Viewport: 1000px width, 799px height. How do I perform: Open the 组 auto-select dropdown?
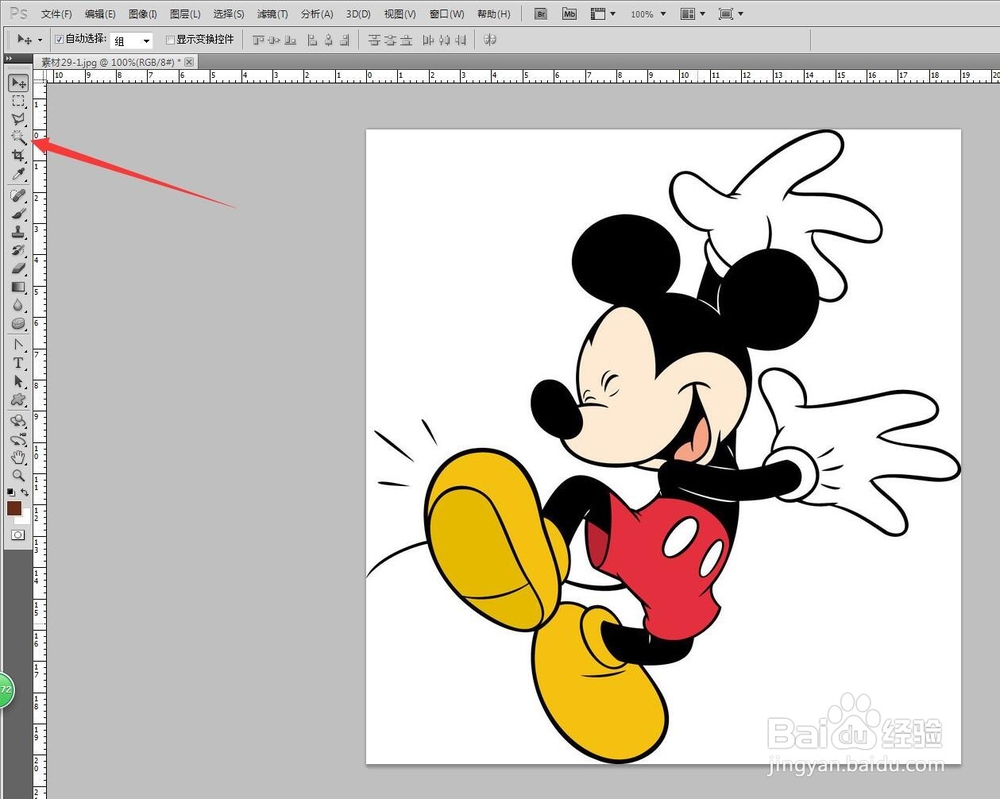[x=131, y=41]
